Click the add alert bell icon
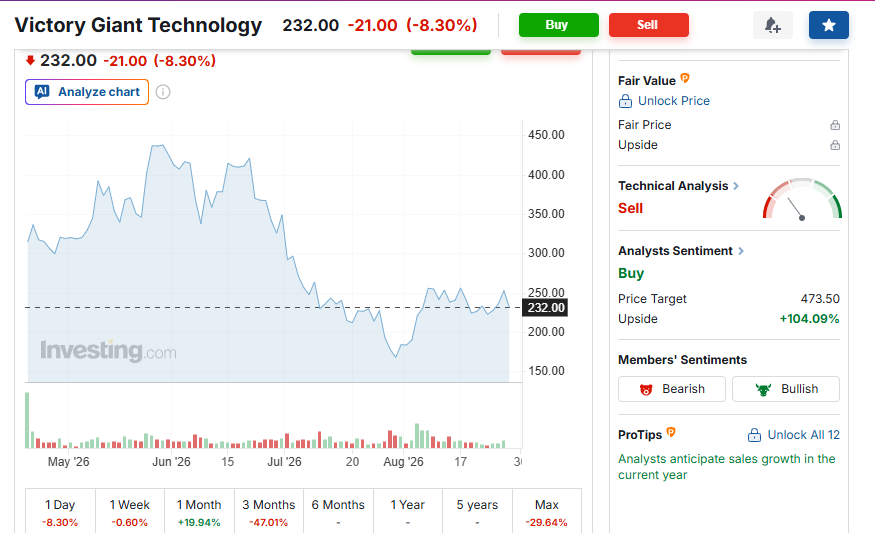The height and width of the screenshot is (533, 875). (x=773, y=25)
